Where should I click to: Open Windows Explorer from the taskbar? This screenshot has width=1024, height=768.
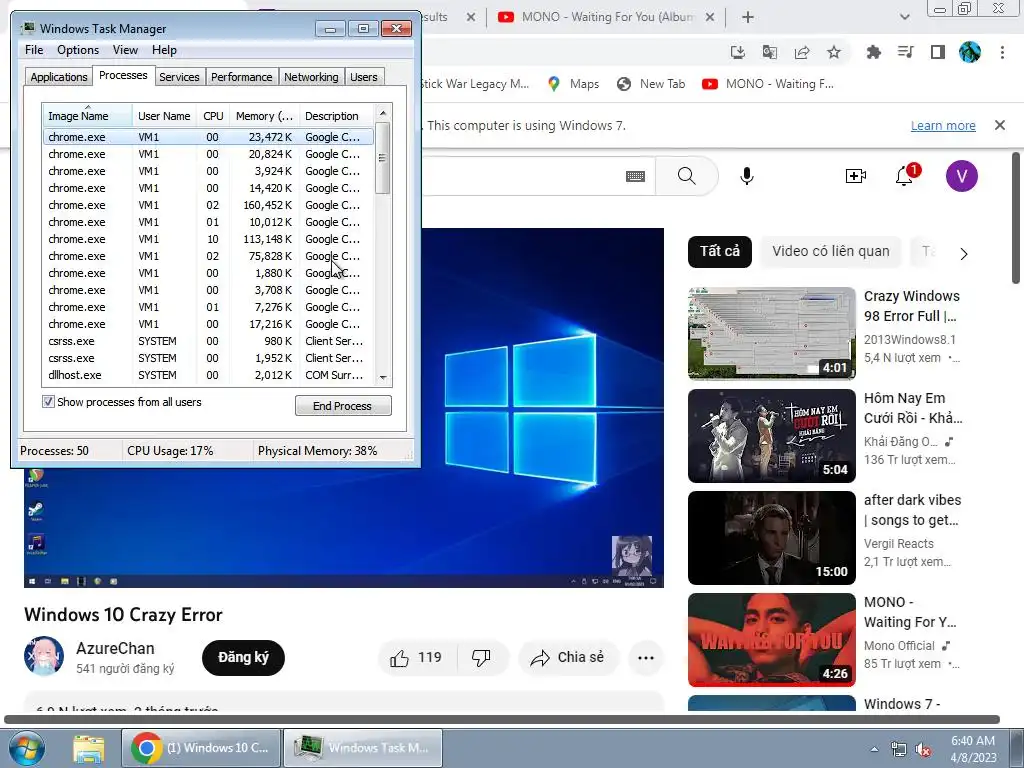[89, 748]
